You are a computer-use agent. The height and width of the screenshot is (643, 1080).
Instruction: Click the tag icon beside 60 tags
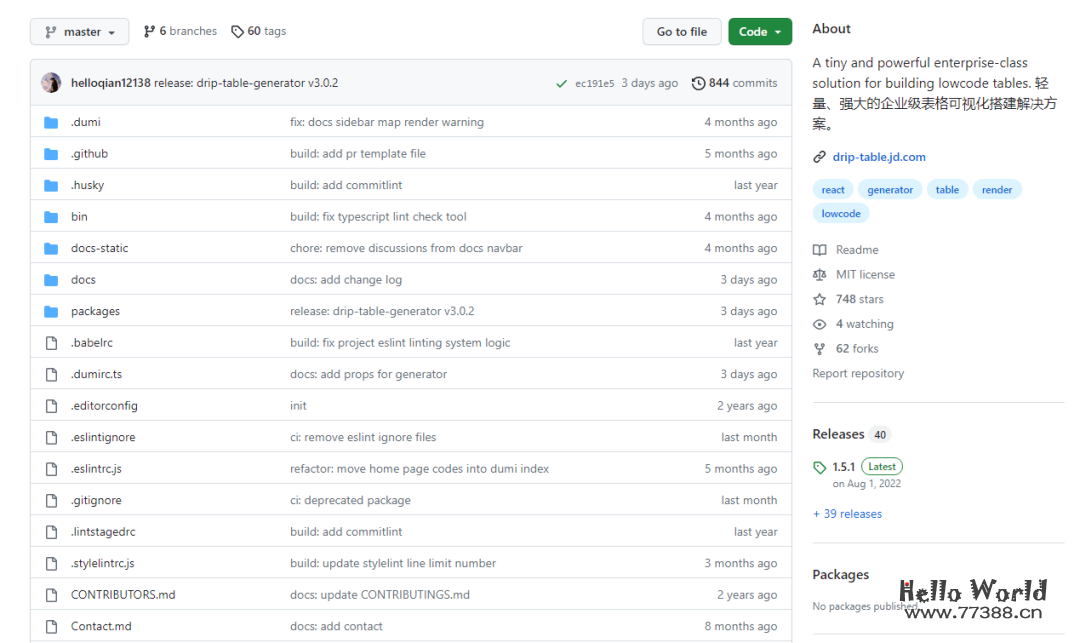click(x=237, y=32)
